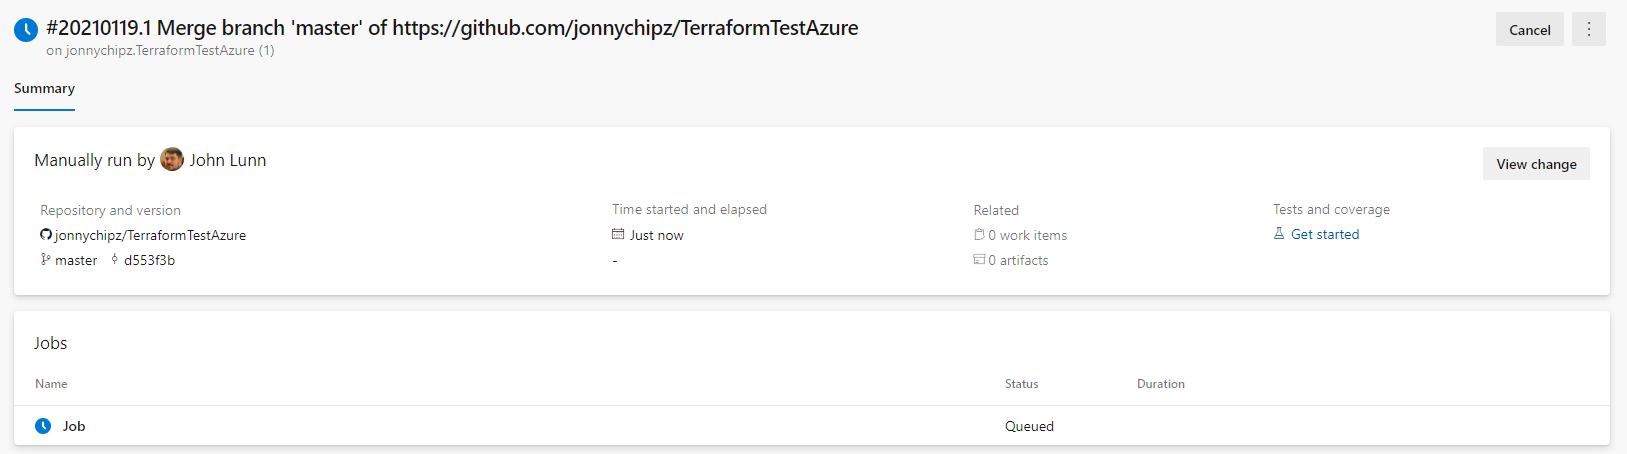
Task: Open the master branch link
Action: [x=76, y=261]
